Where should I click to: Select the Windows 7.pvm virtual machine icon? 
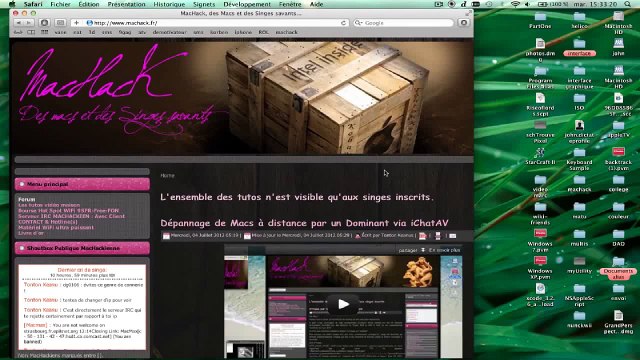[540, 241]
